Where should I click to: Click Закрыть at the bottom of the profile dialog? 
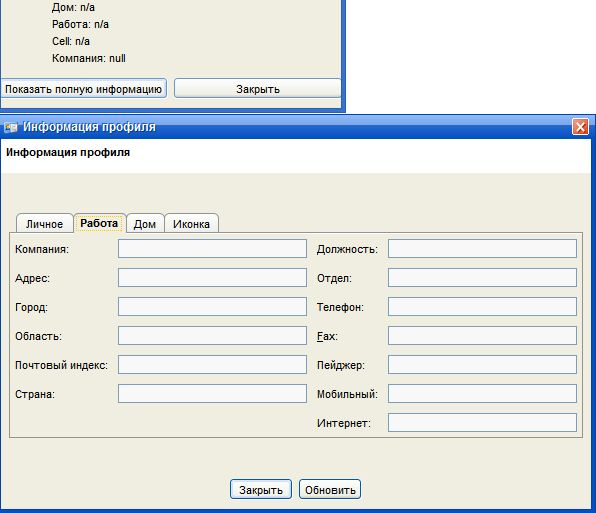tap(261, 489)
